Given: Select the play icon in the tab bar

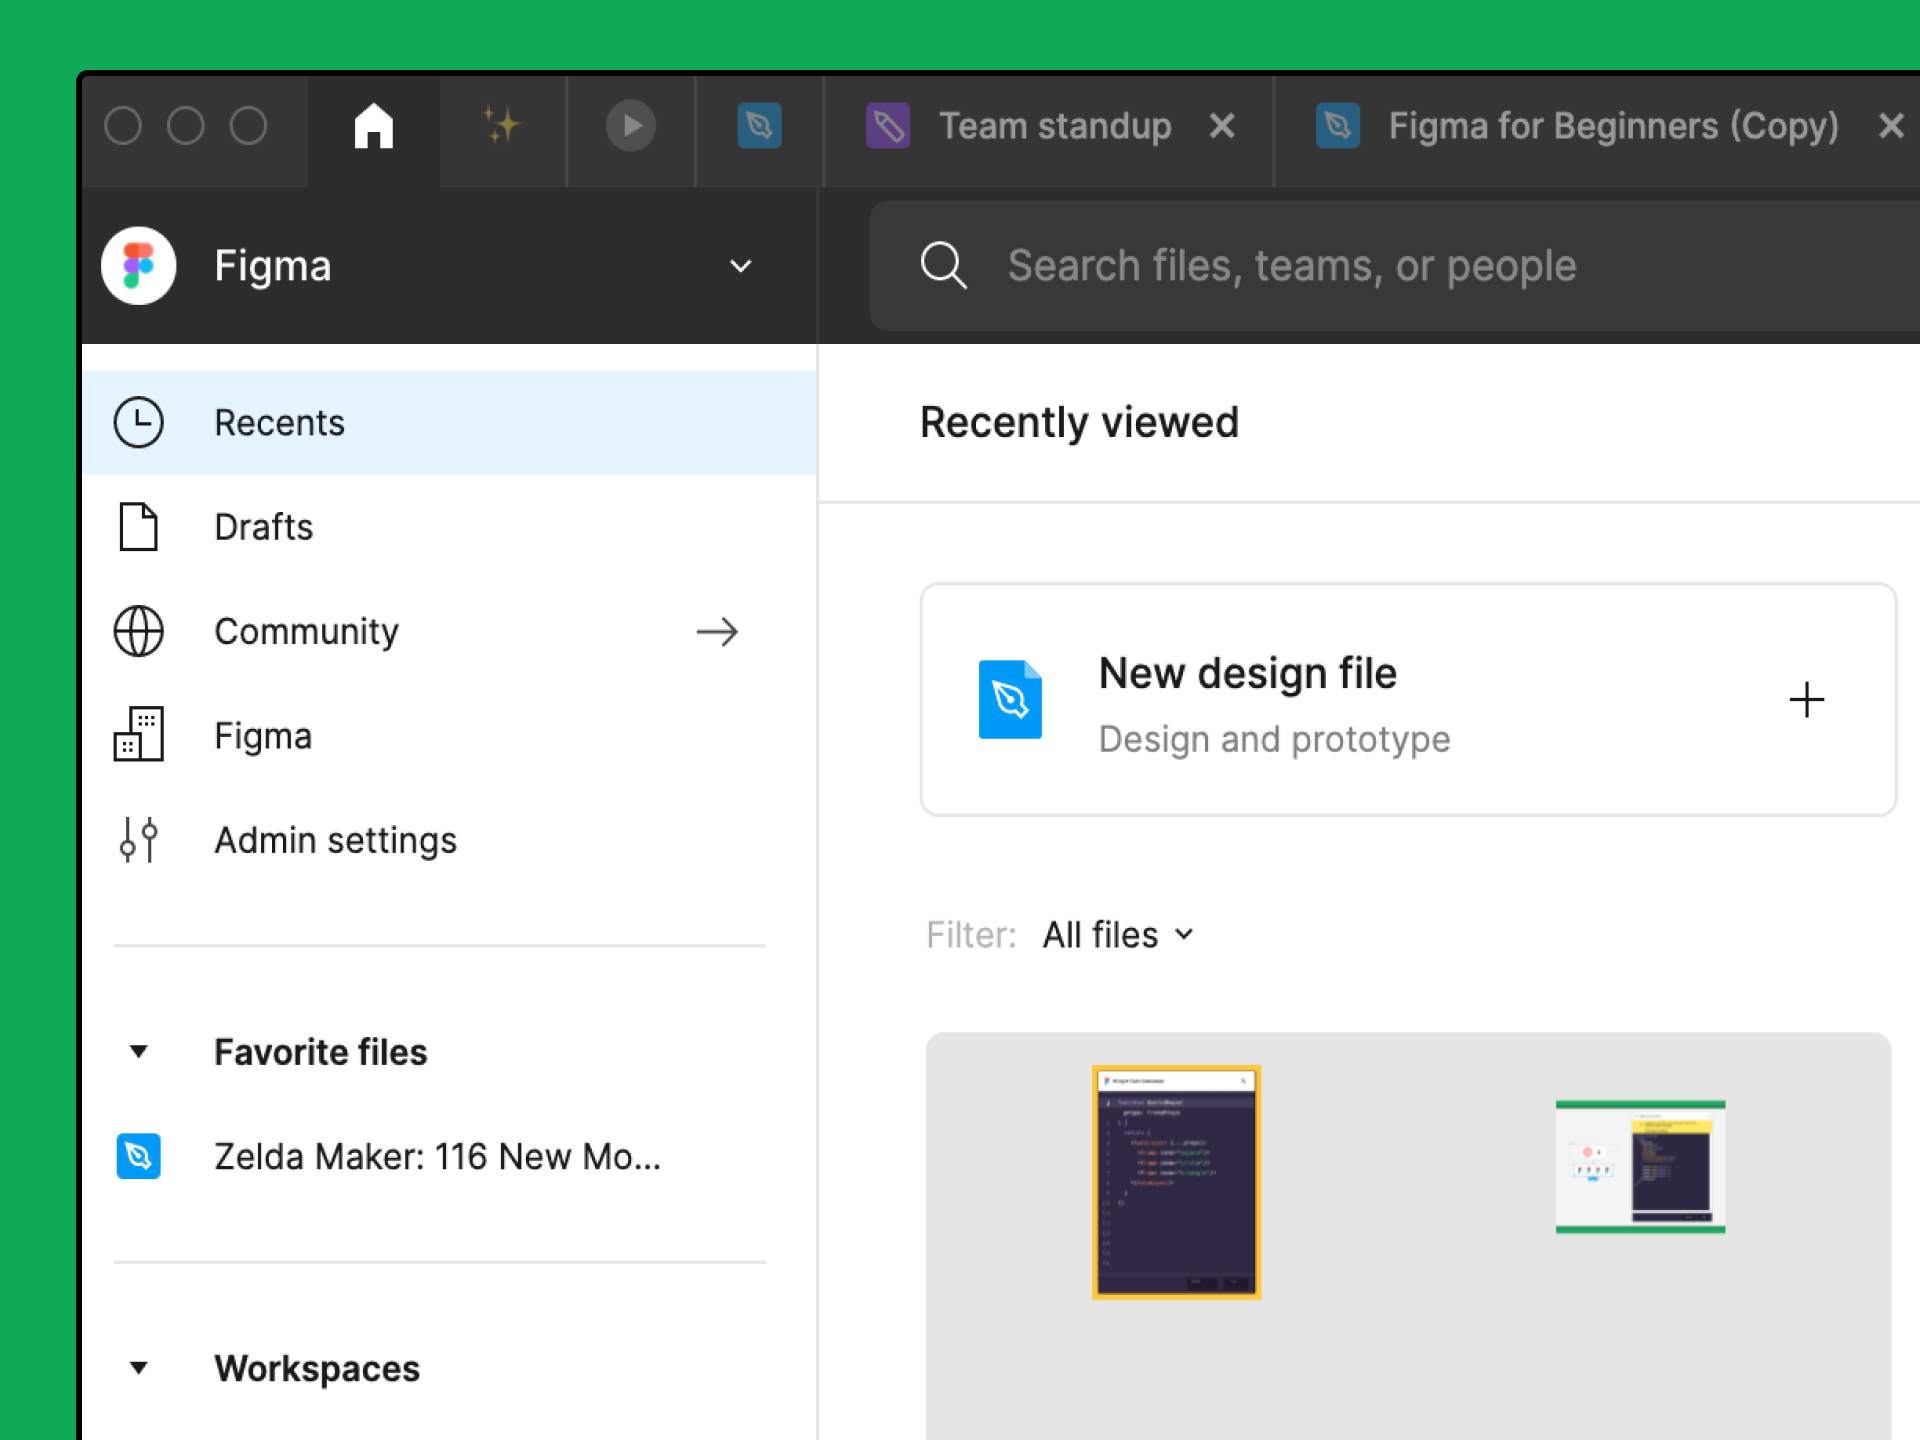Looking at the screenshot, I should [630, 126].
